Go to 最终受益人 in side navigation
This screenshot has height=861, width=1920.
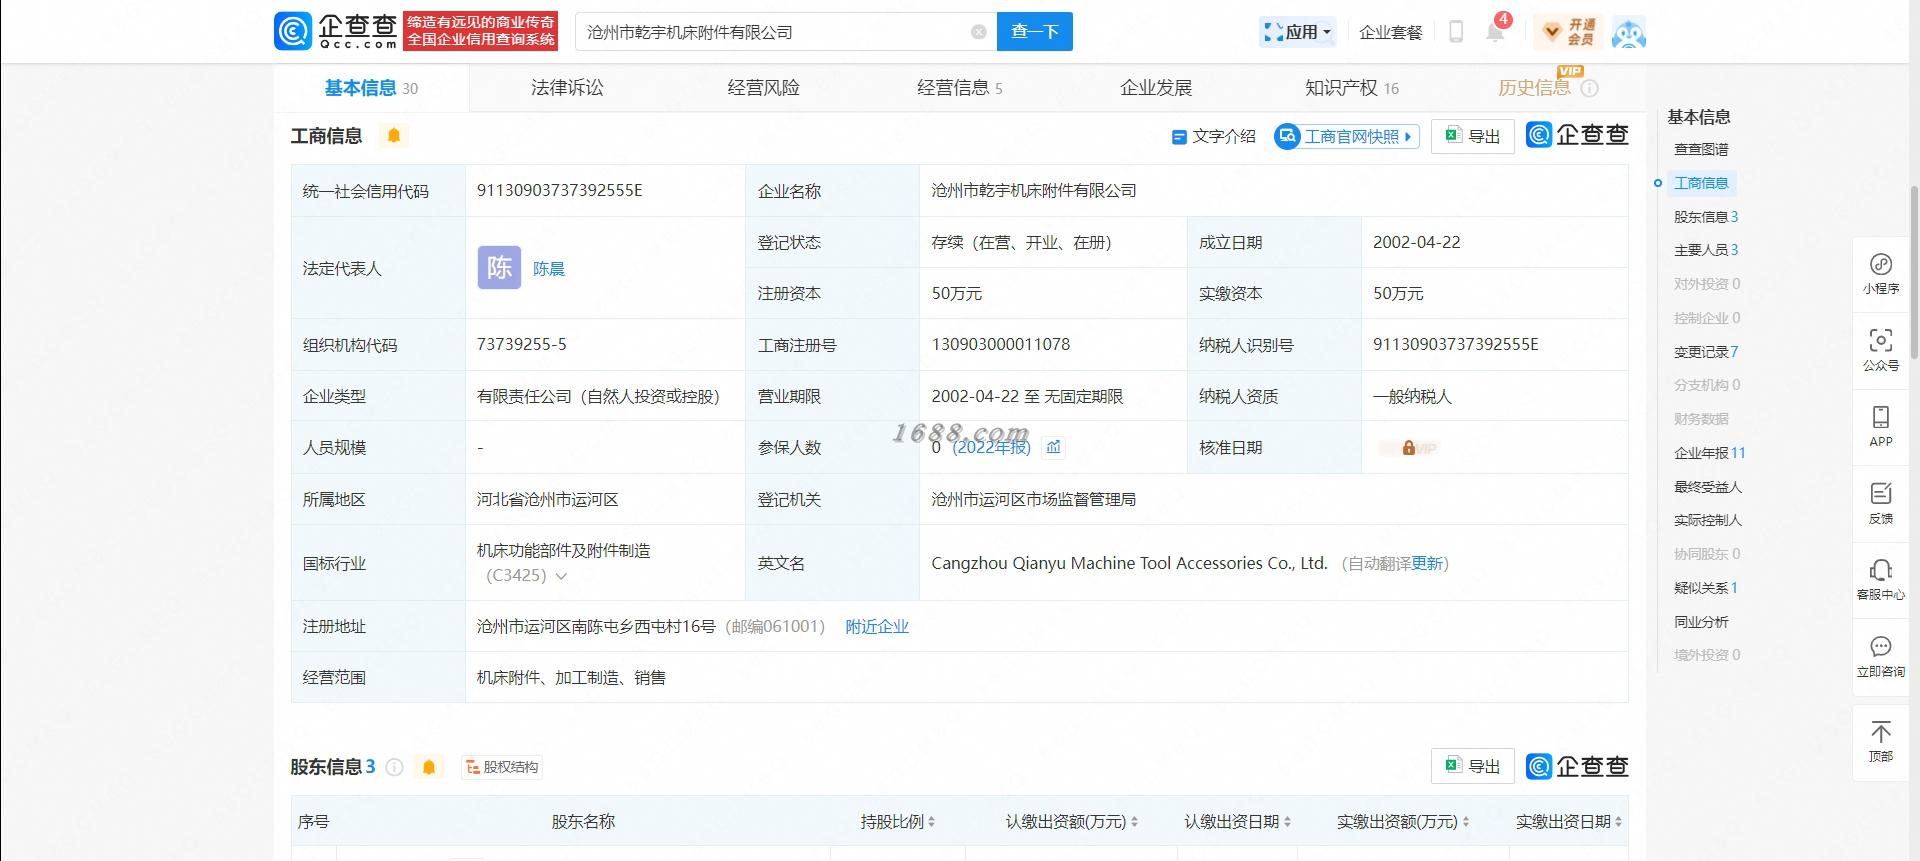point(1708,487)
